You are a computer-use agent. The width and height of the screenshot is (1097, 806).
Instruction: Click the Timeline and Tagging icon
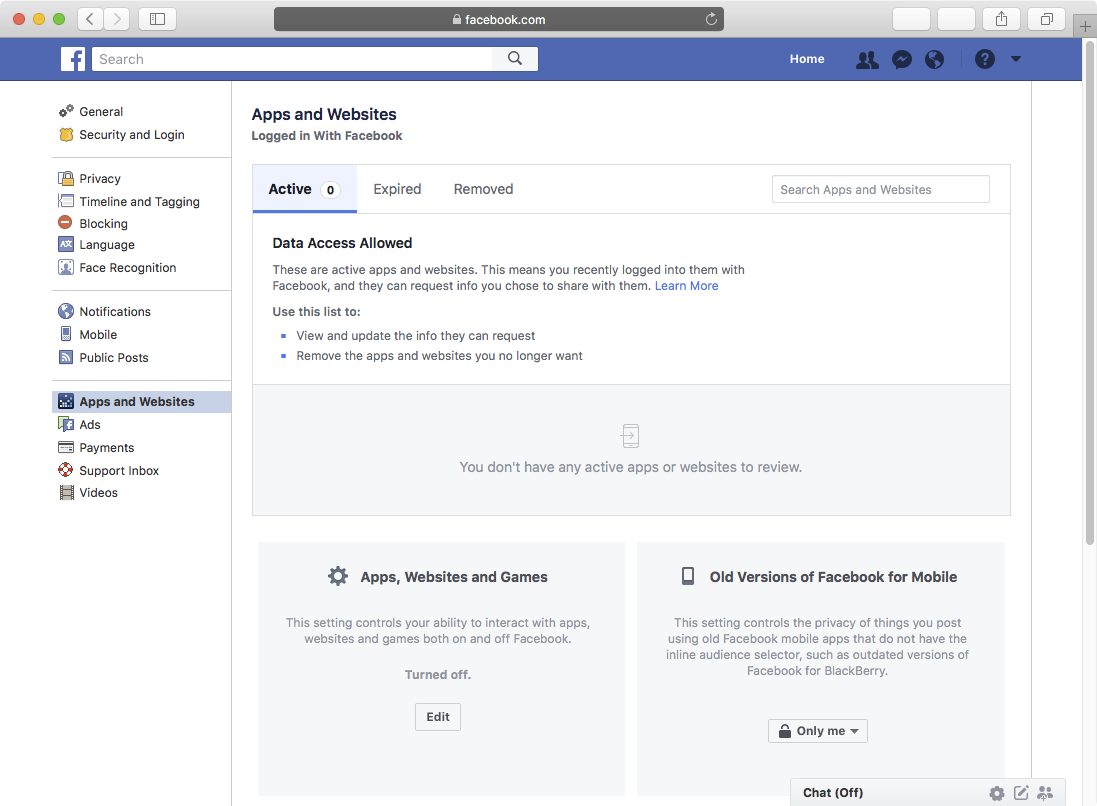click(x=66, y=202)
